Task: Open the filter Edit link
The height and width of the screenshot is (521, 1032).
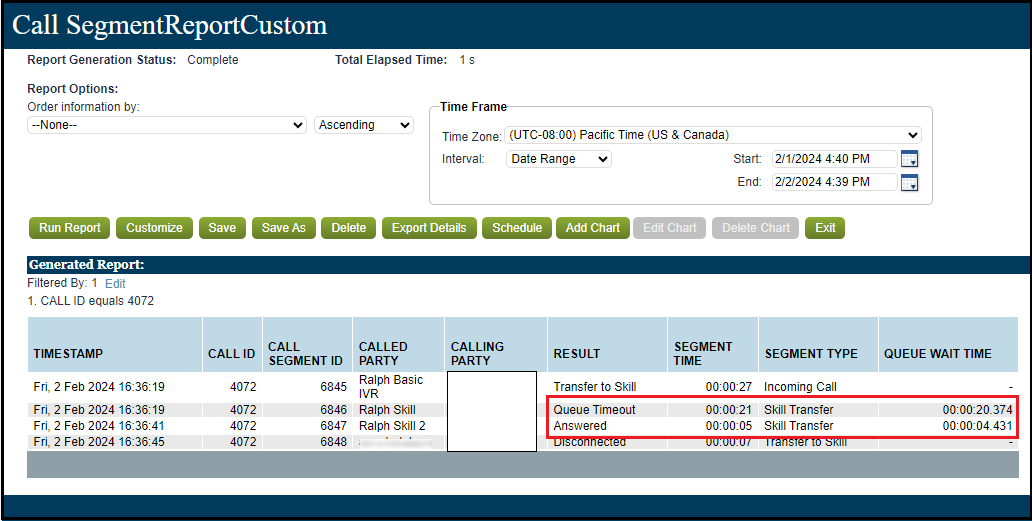Action: tap(115, 284)
